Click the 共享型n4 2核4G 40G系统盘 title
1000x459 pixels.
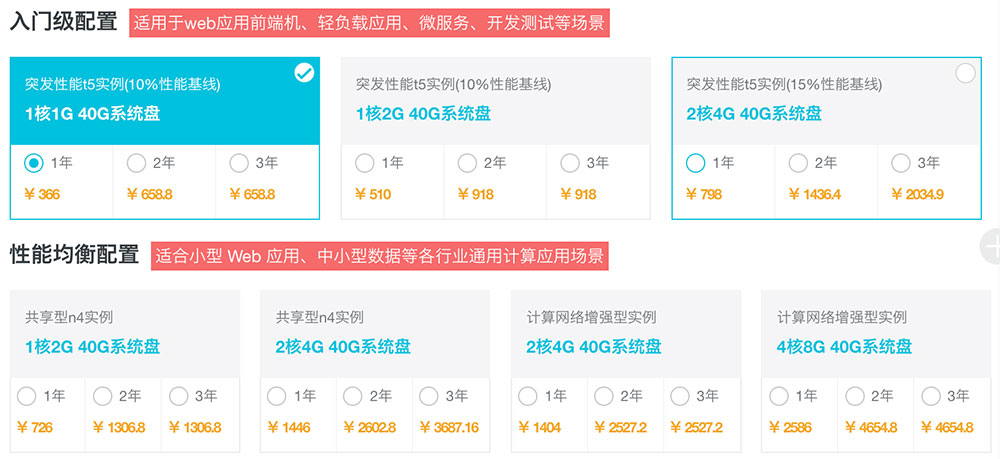[343, 347]
